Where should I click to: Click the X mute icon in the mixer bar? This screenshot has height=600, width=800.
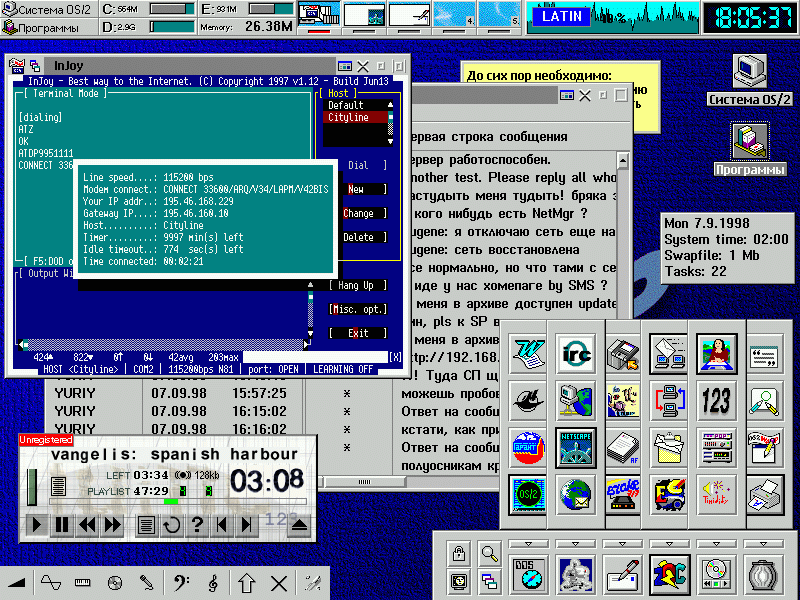[279, 583]
